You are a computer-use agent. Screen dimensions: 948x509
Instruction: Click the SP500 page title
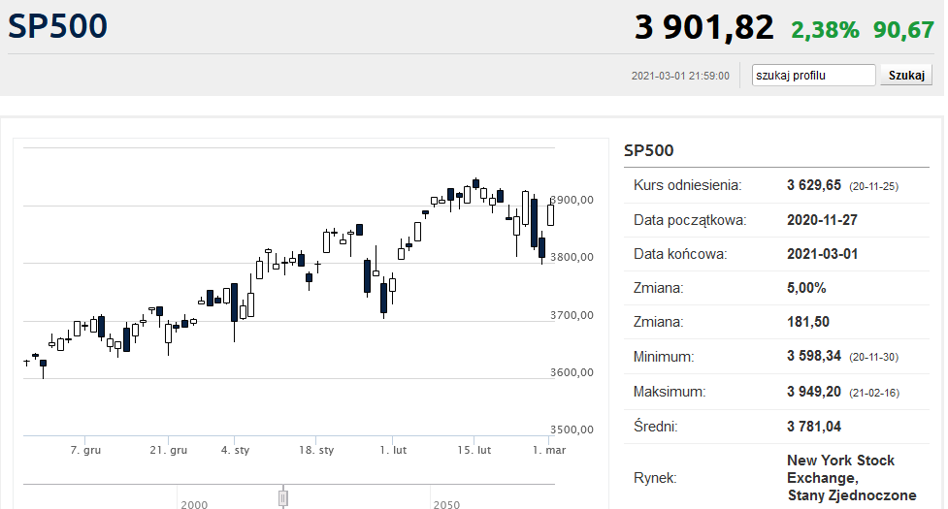[57, 26]
